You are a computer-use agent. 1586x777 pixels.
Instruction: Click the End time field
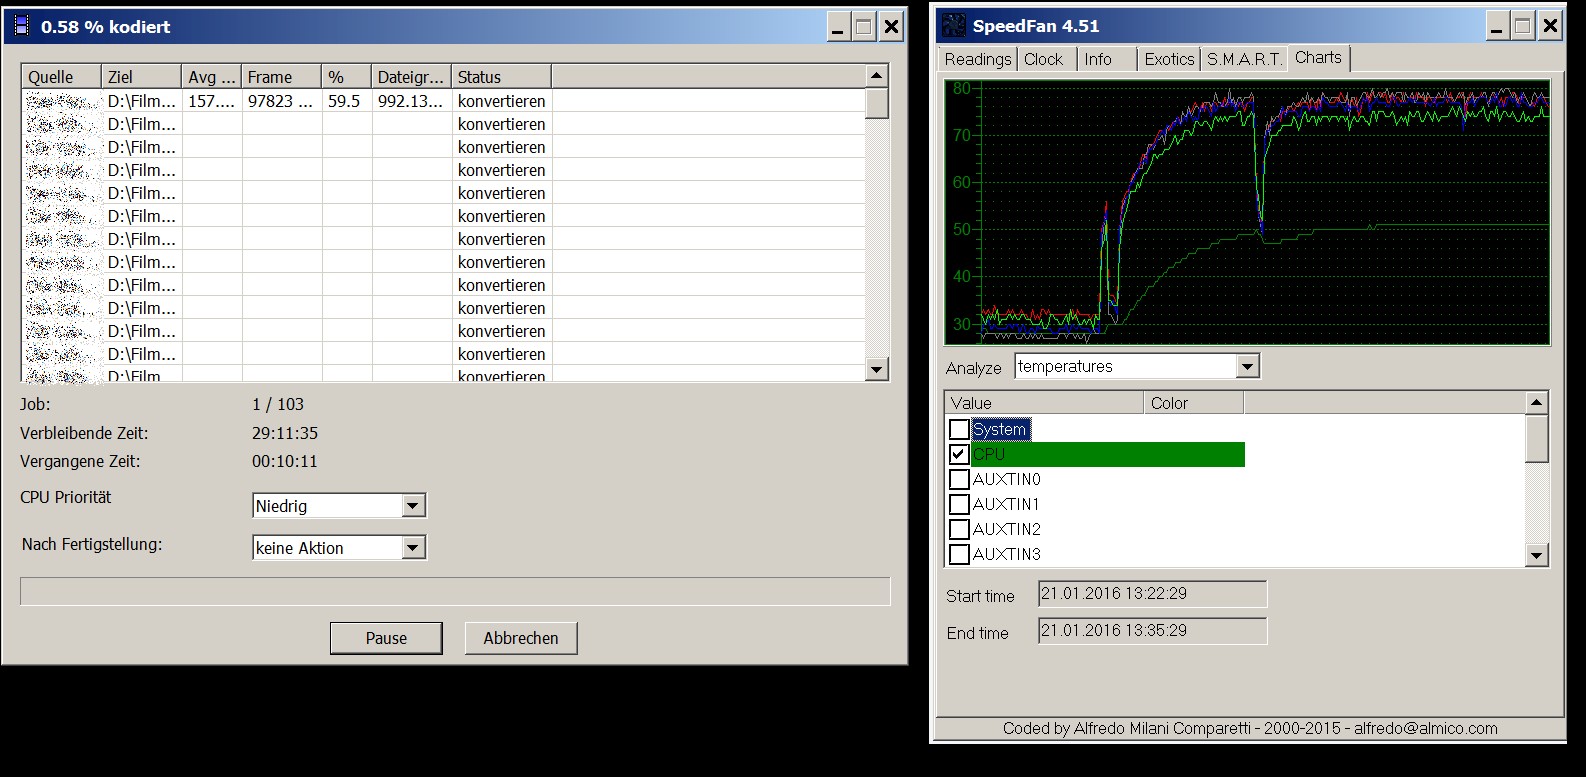(1152, 631)
